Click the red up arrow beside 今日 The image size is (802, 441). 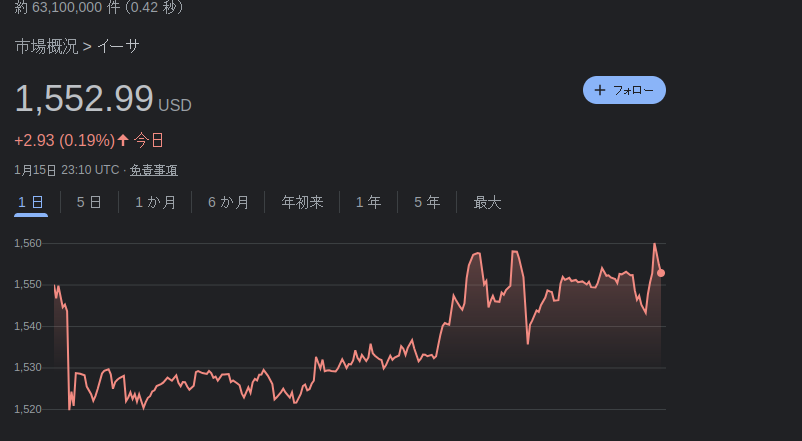(123, 140)
